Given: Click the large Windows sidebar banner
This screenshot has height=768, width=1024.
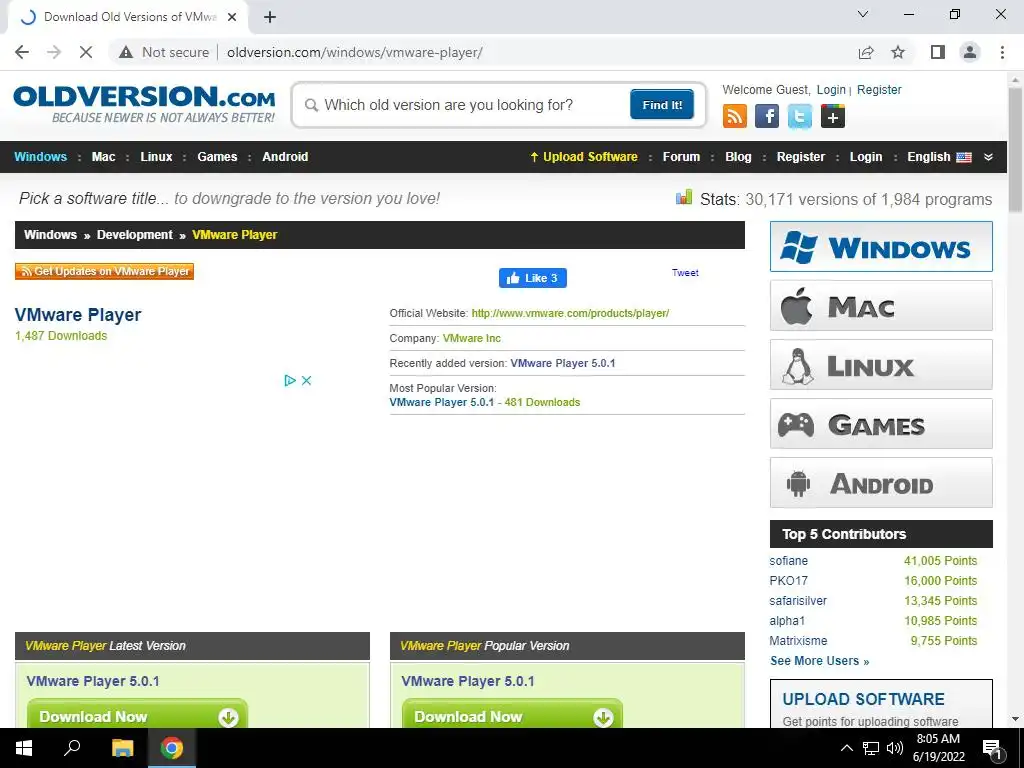Looking at the screenshot, I should click(881, 247).
